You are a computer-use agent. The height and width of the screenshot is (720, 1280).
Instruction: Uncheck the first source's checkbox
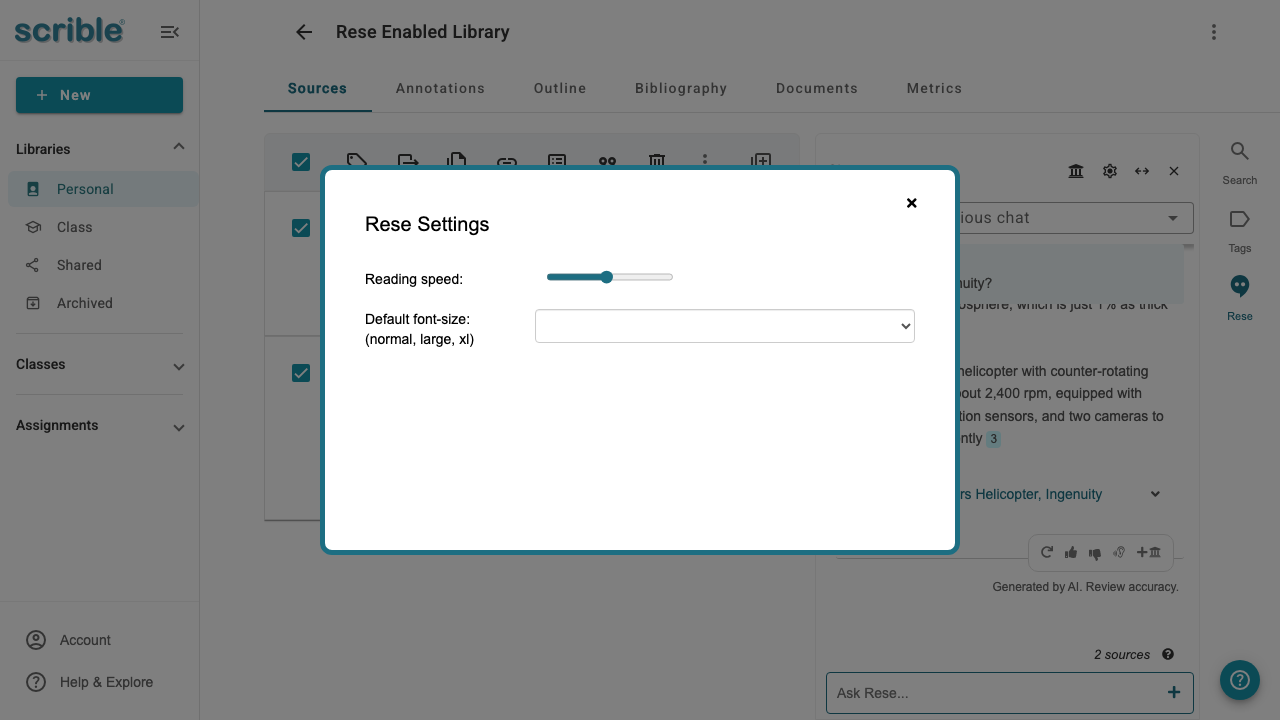coord(301,228)
